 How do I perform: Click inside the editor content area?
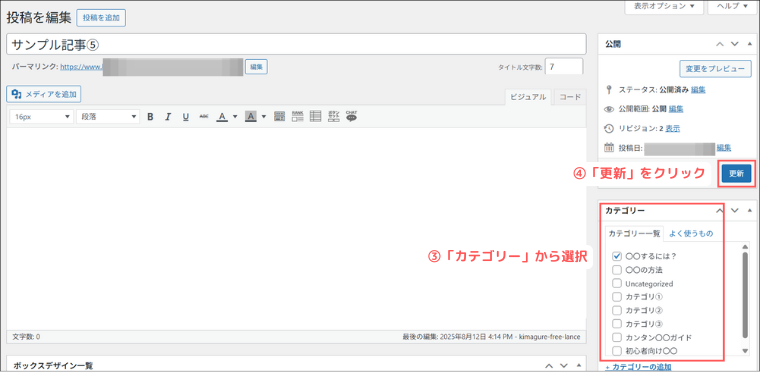click(x=297, y=228)
